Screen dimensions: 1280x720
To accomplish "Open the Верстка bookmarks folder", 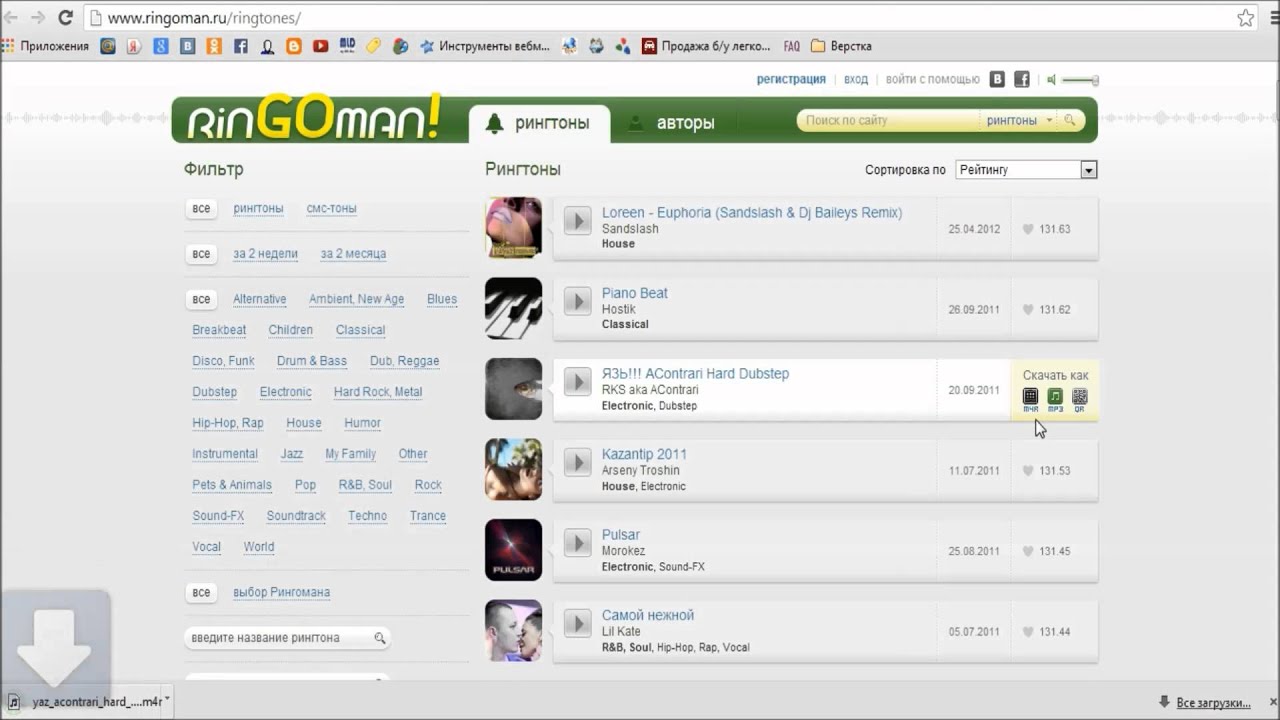I will 841,46.
